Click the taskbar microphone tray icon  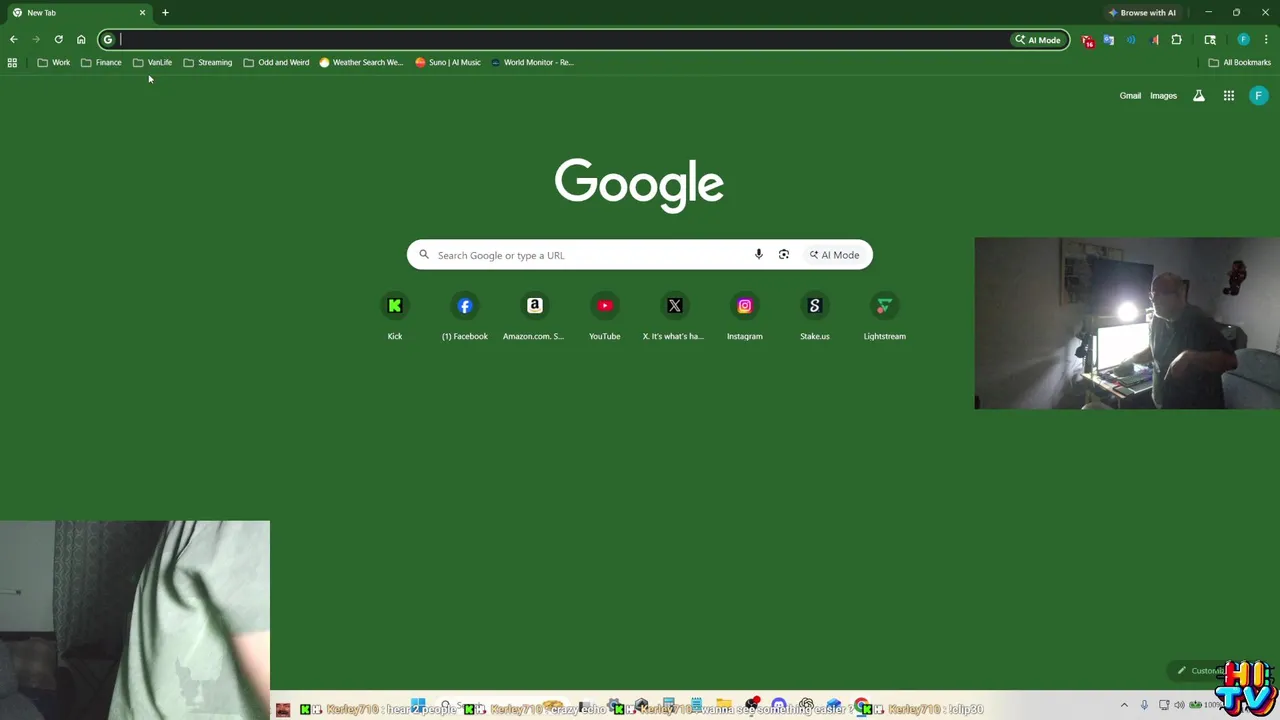pos(1144,705)
